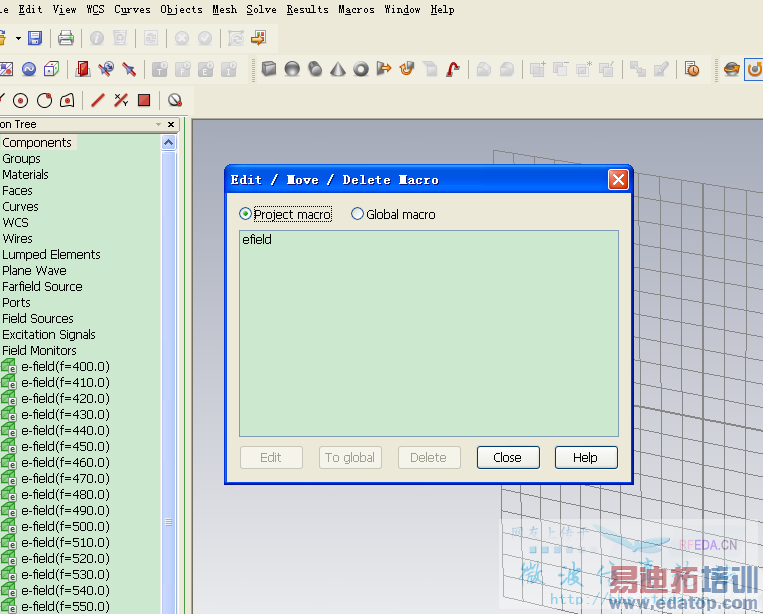Create a Cone shape

pos(338,69)
